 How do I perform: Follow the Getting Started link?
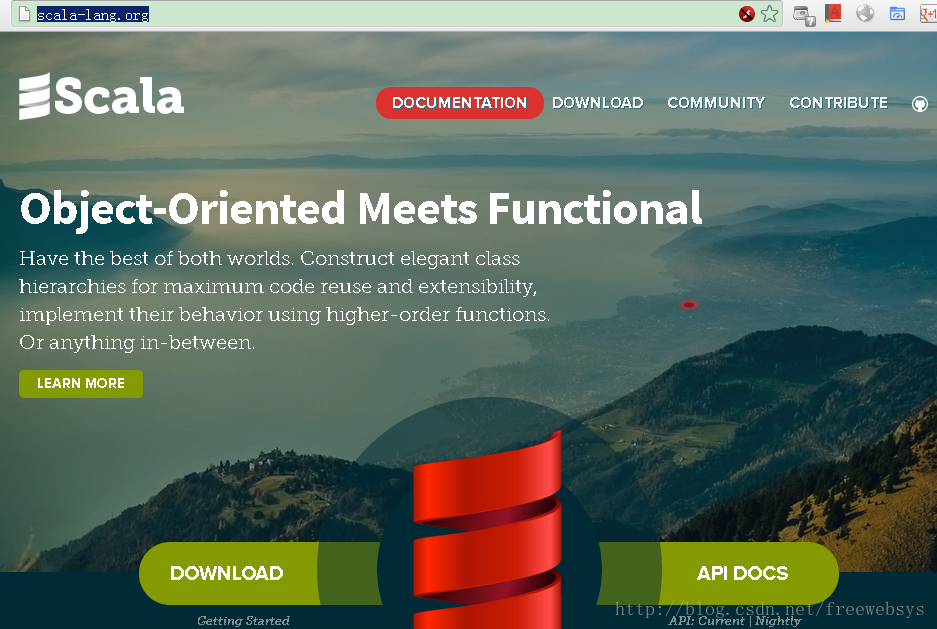click(243, 621)
